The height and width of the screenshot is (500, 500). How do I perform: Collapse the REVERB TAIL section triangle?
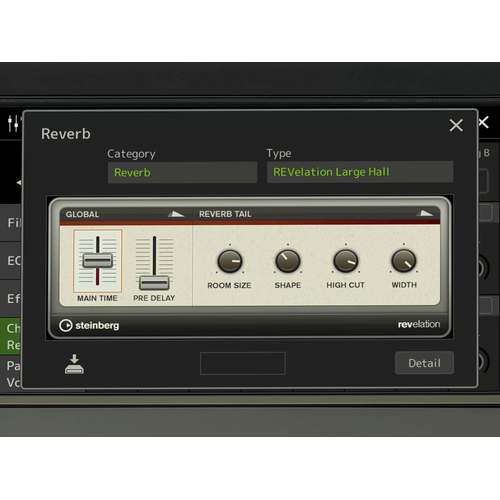point(425,213)
